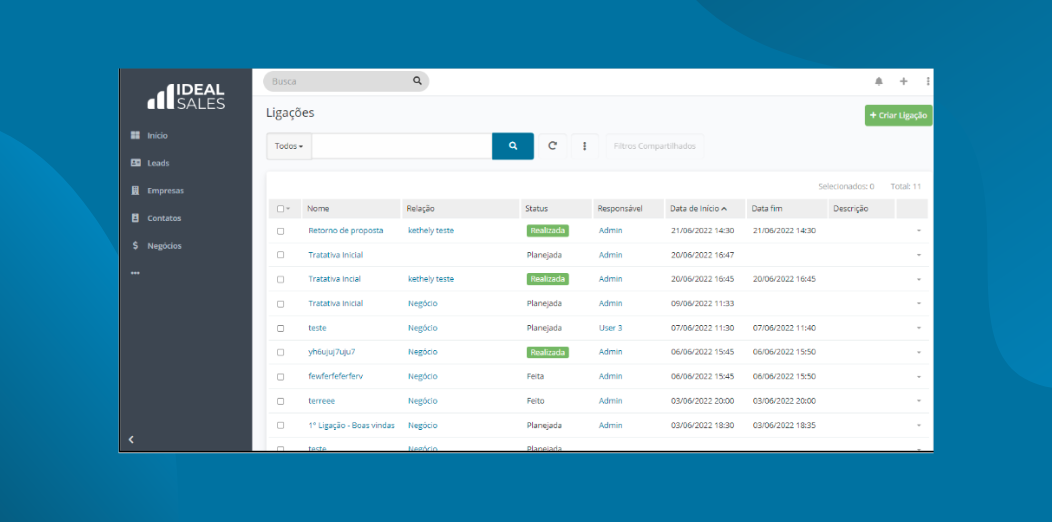Check the checkbox for 20/06/2022 16:45 row

[280, 279]
